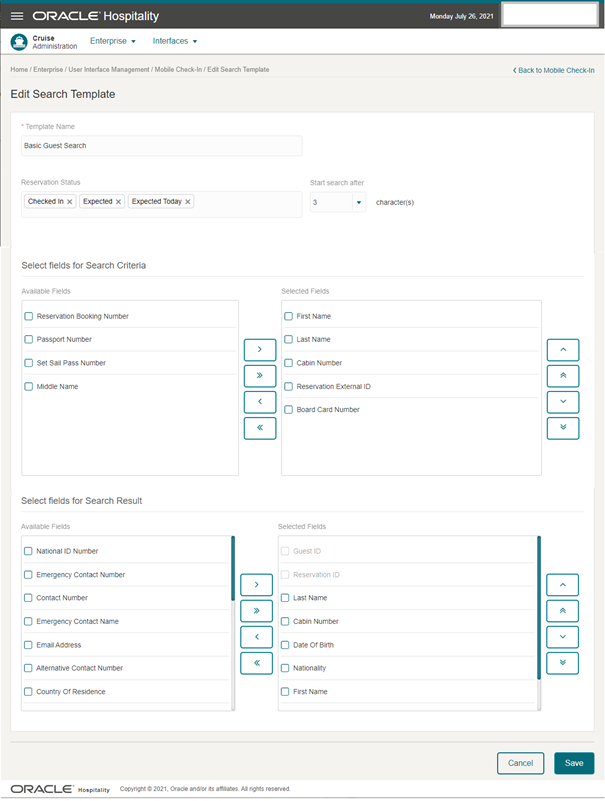
Task: Move selected field left in Search Result
Action: [257, 637]
